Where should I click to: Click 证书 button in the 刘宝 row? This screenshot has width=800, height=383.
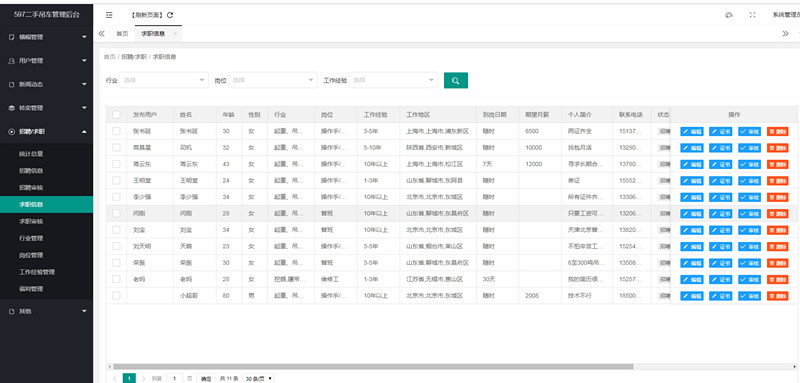coord(720,230)
